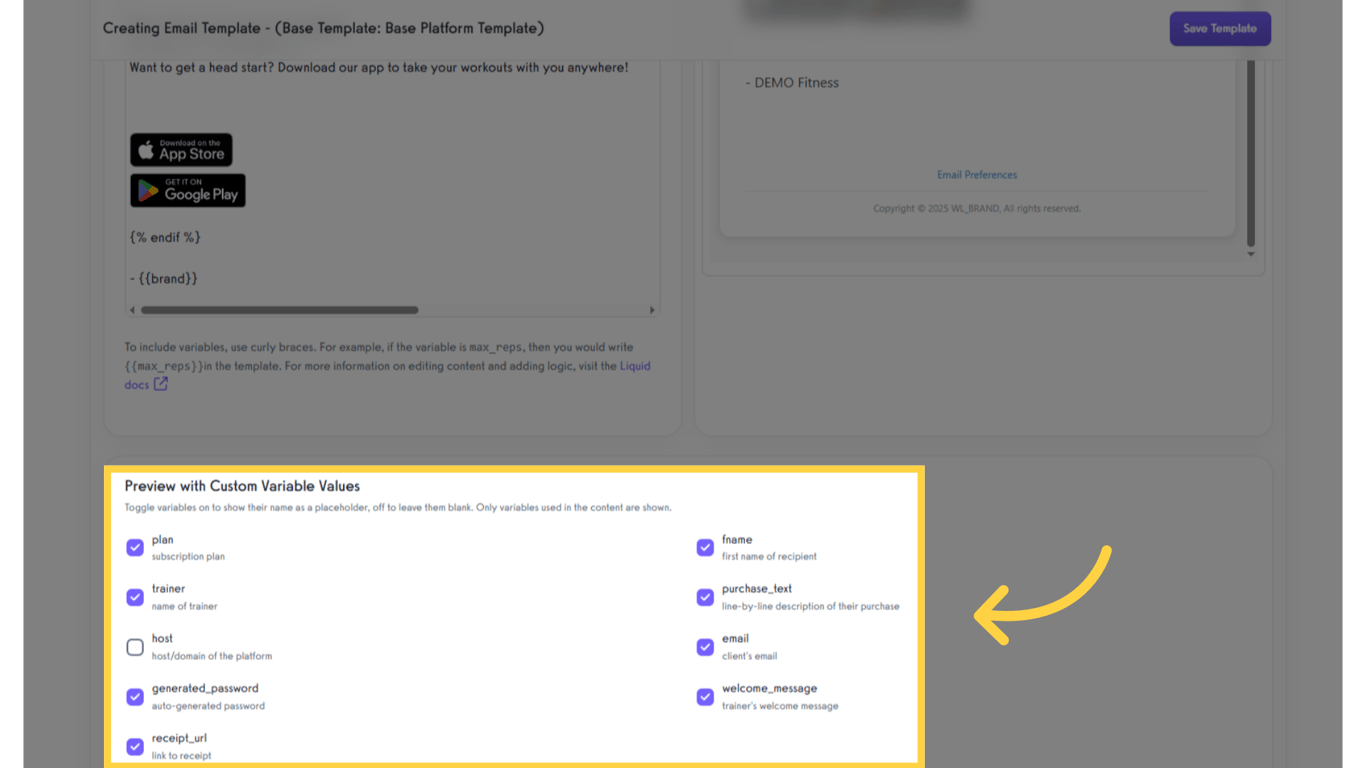Uncheck the email variable checkbox
Viewport: 1366px width, 768px height.
(705, 647)
